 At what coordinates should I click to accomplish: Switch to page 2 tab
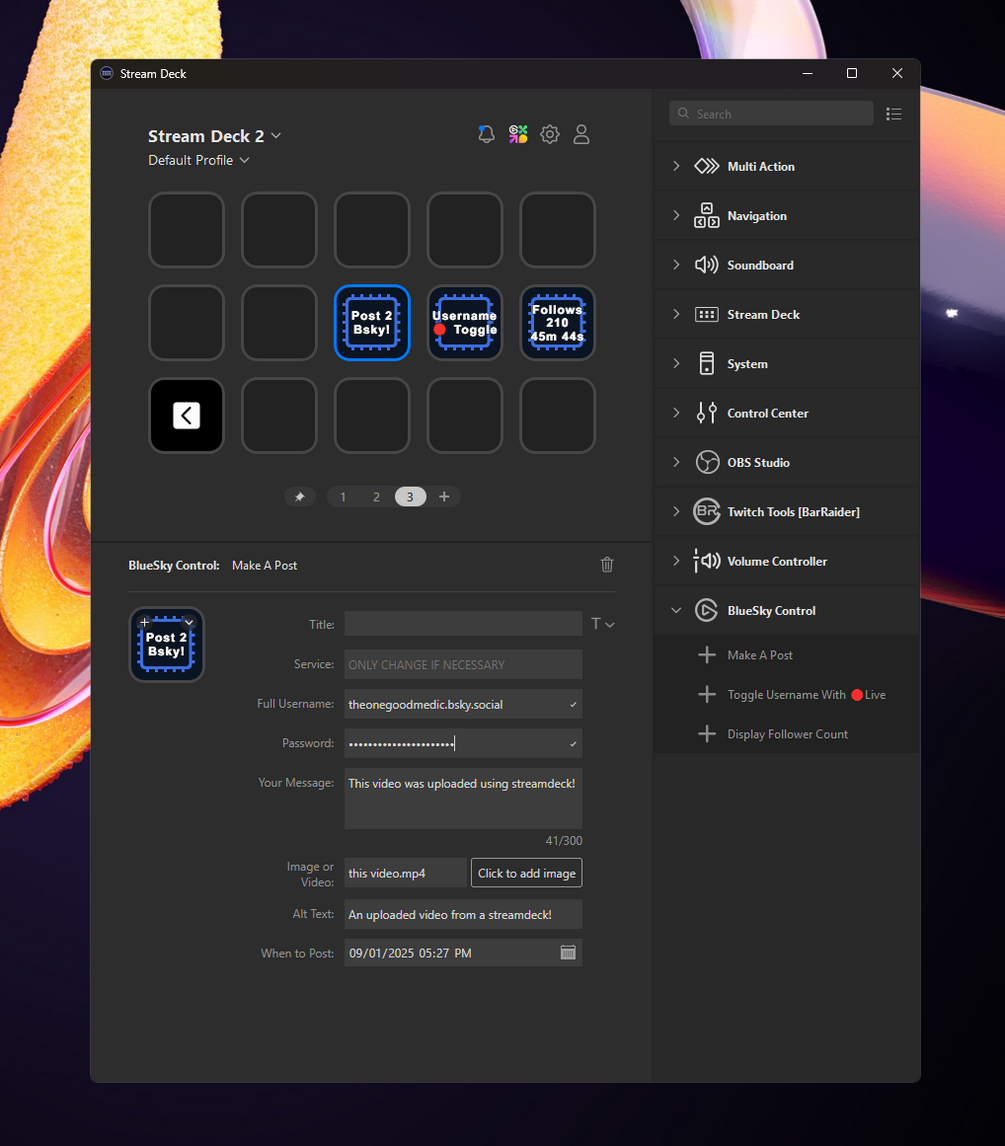(376, 497)
